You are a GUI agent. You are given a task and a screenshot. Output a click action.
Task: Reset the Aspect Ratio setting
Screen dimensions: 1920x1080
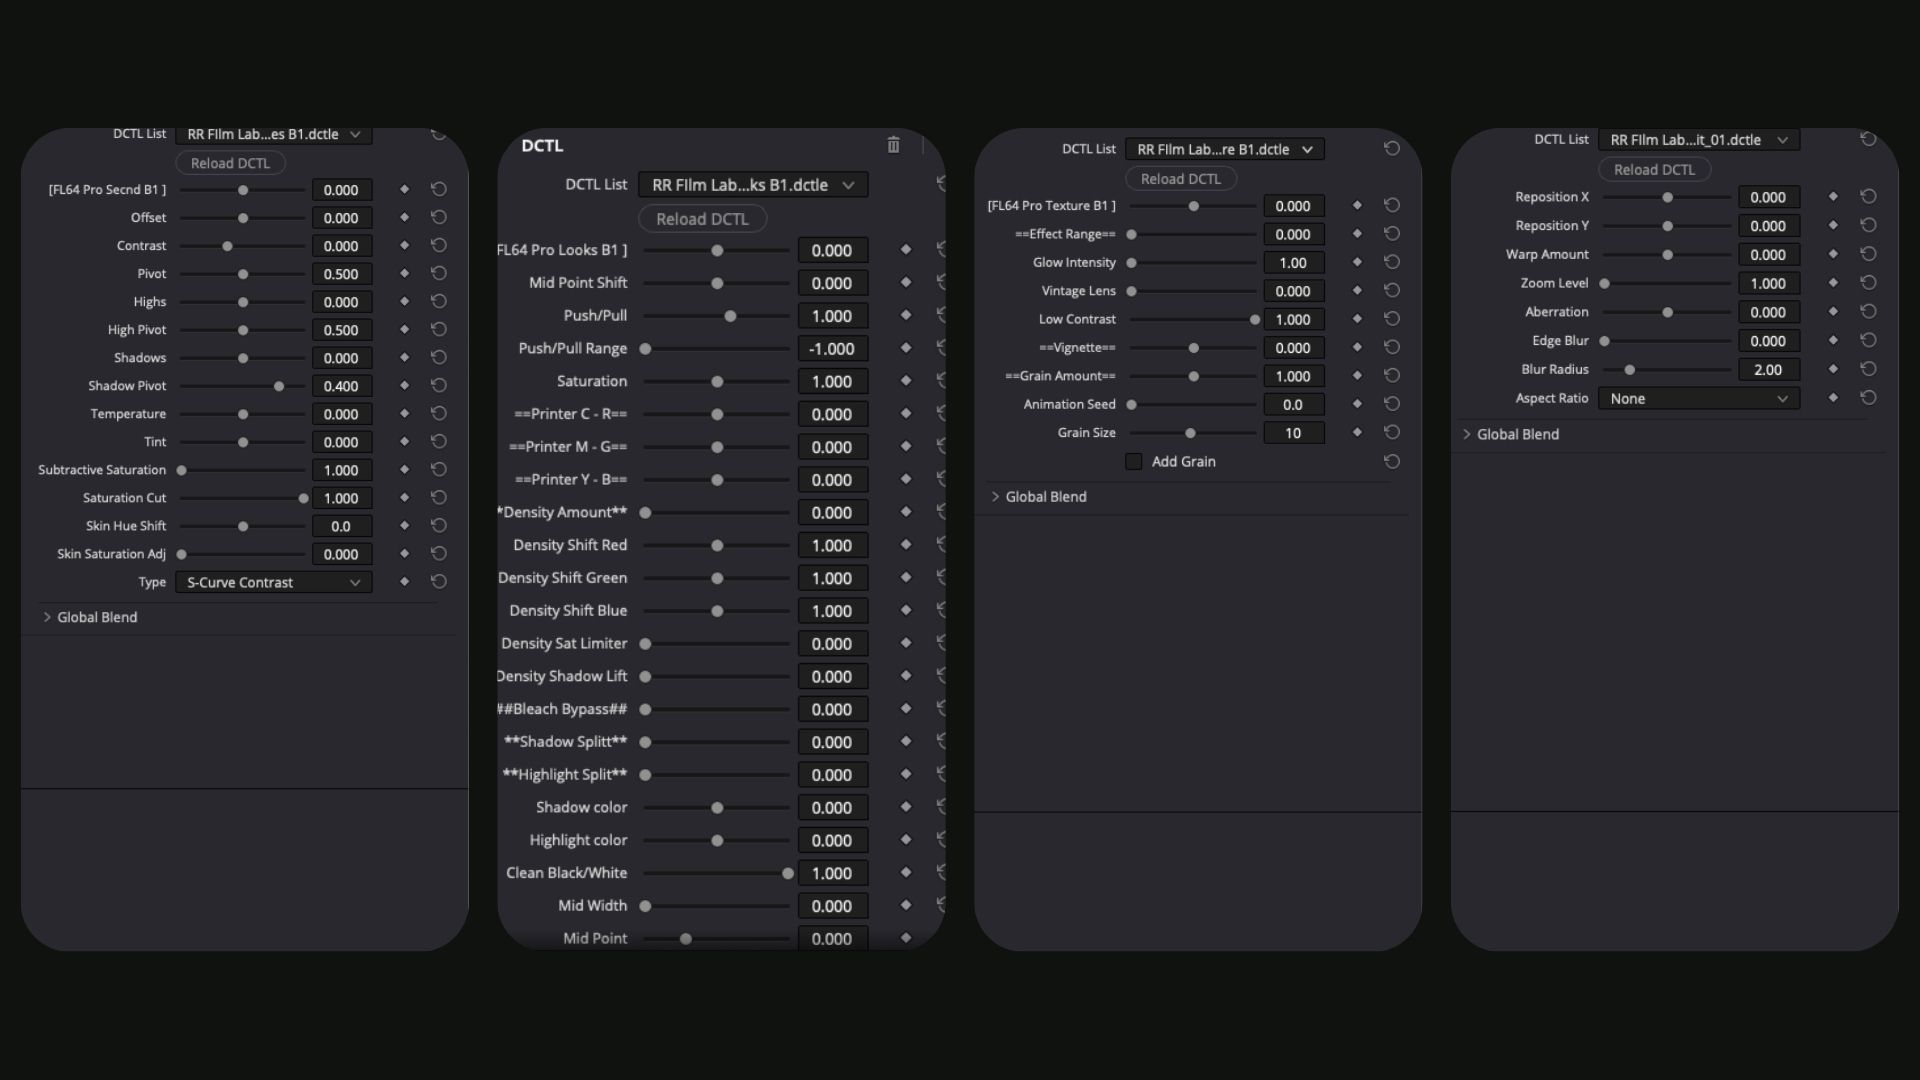(x=1868, y=398)
